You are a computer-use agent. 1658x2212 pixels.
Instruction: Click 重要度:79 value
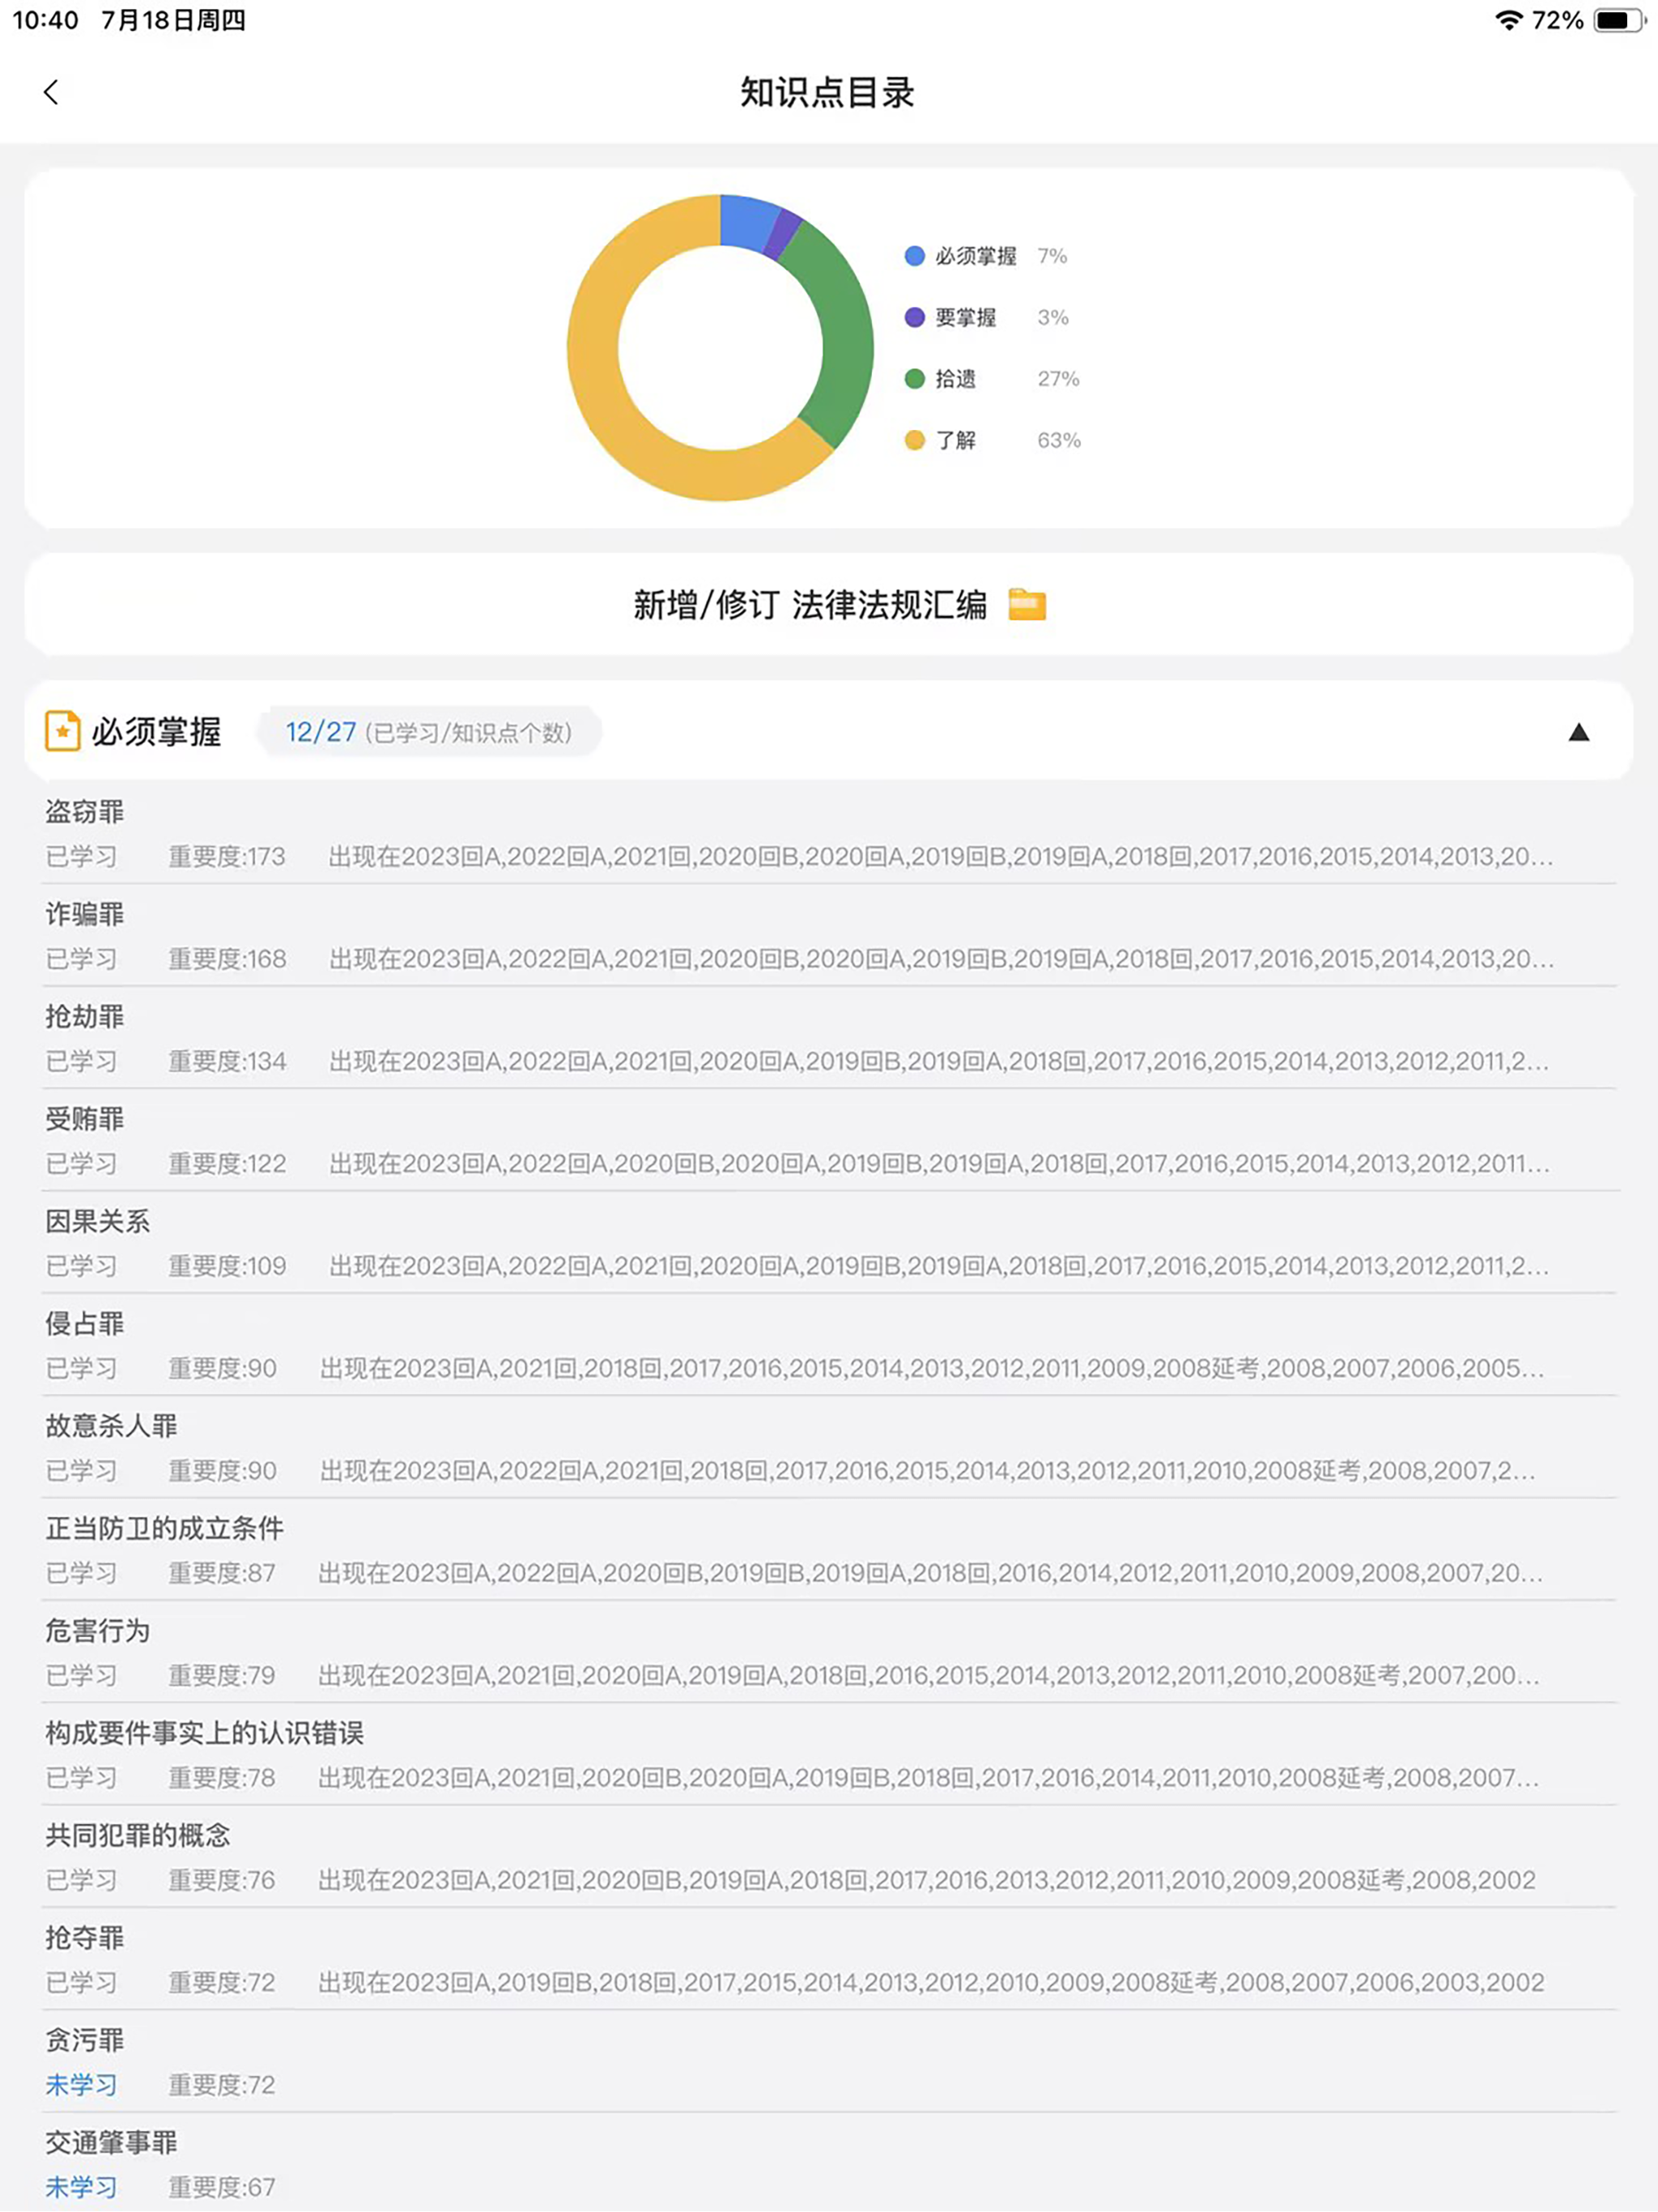tap(222, 1676)
